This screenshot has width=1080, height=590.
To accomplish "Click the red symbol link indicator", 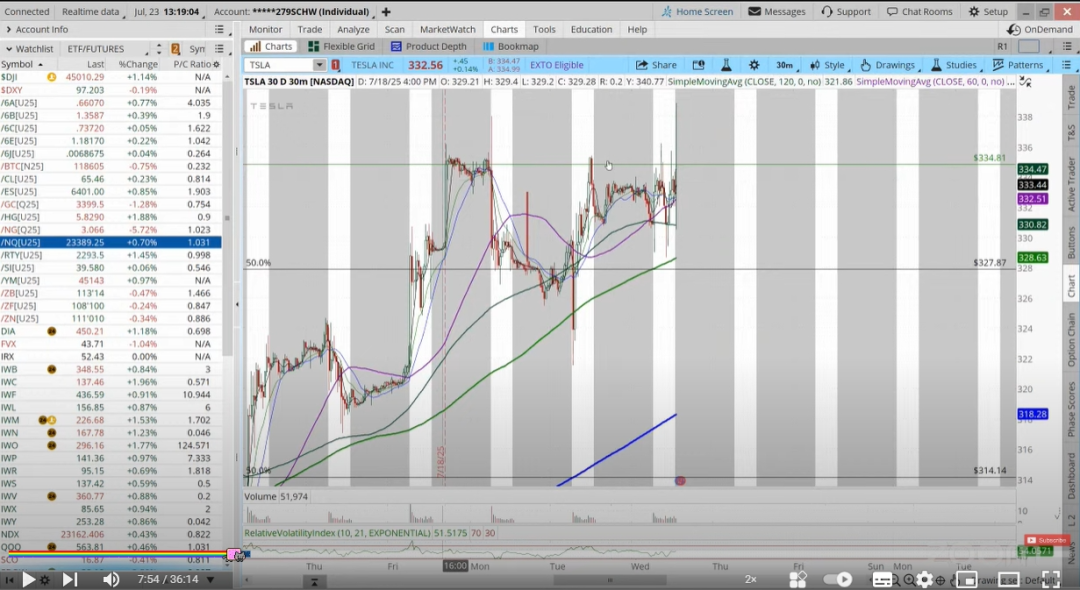I will click(335, 65).
